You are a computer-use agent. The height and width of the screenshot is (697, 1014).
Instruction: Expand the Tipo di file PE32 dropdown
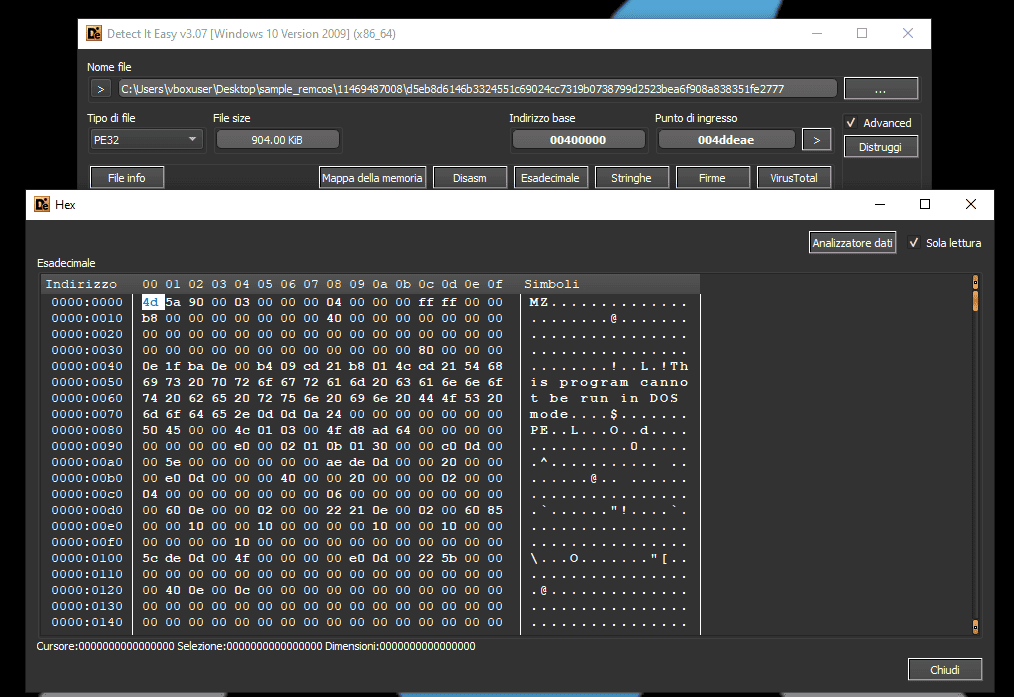tap(146, 140)
